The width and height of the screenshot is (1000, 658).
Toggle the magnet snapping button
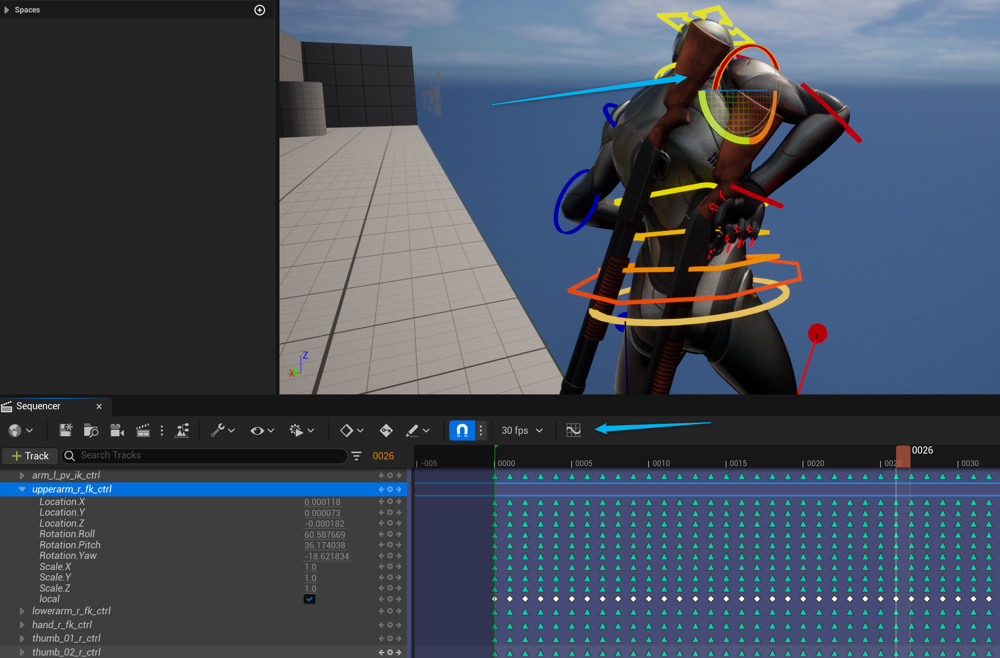pyautogui.click(x=461, y=430)
